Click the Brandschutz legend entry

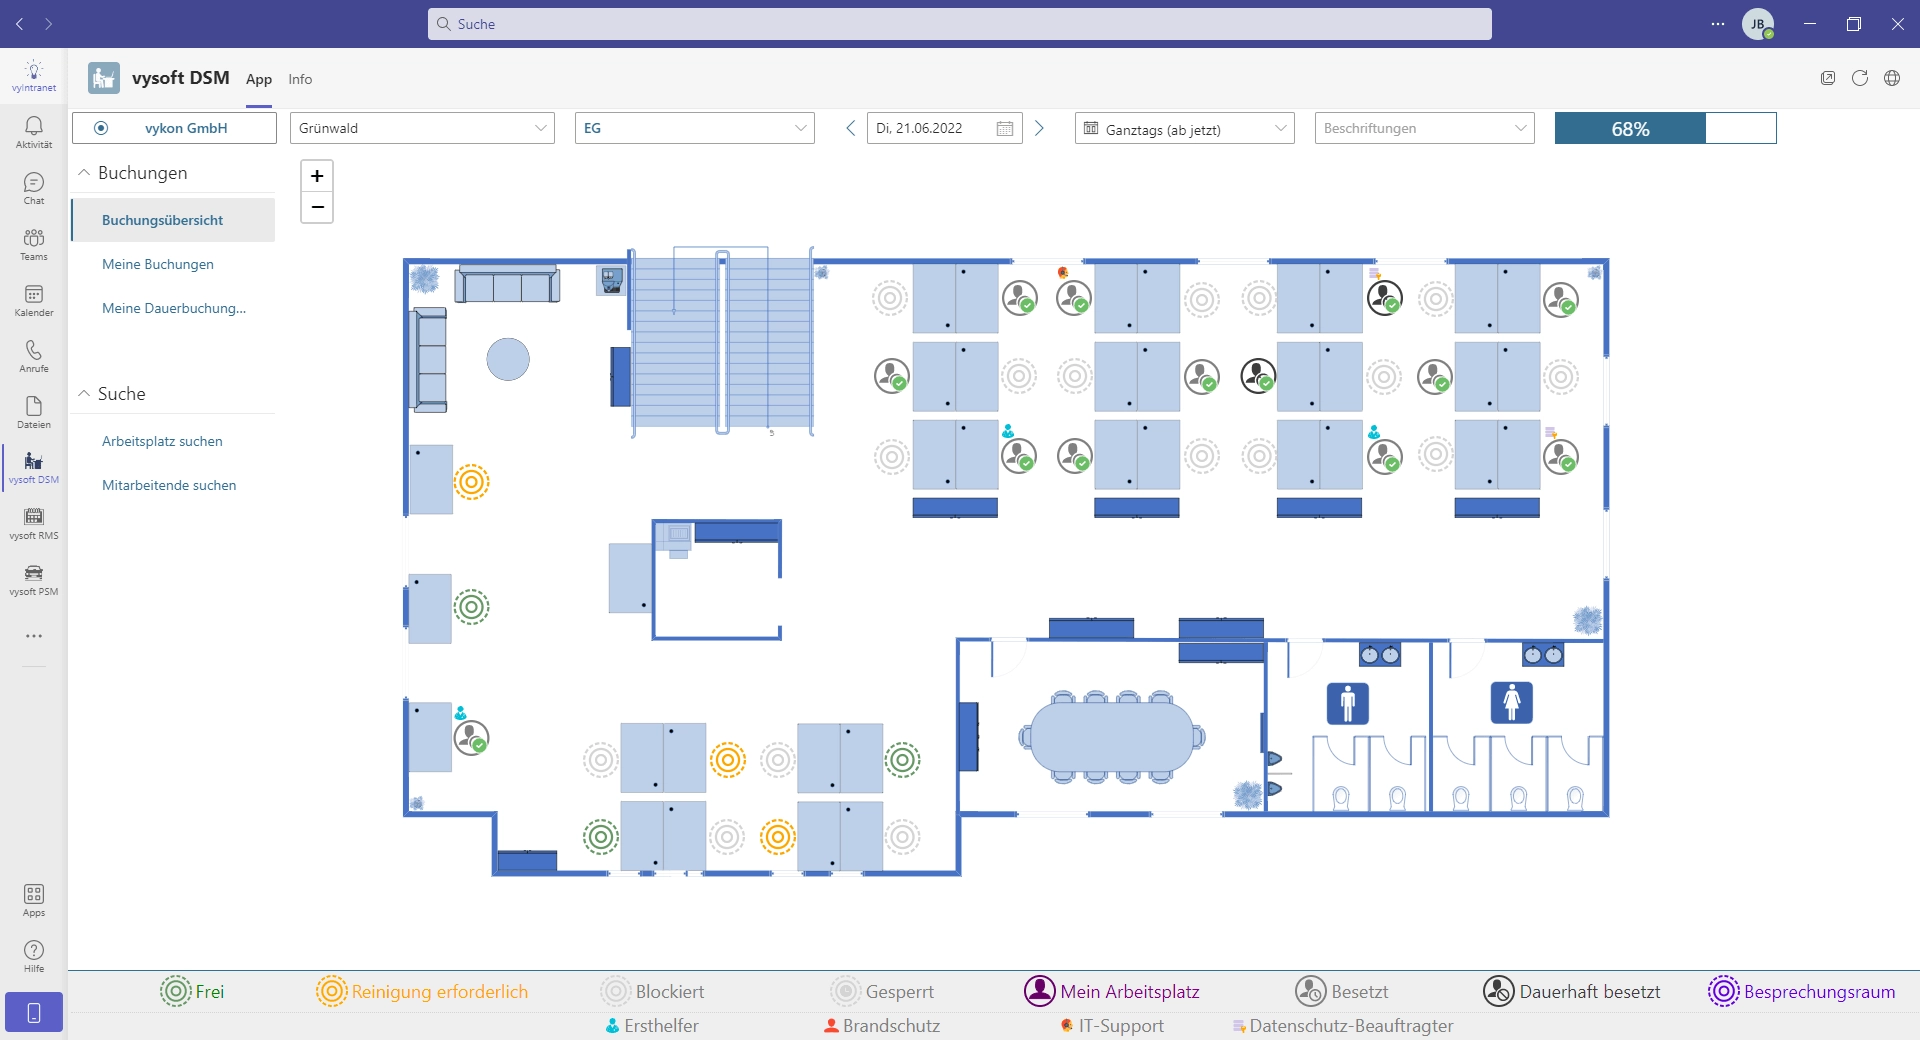[x=882, y=1026]
